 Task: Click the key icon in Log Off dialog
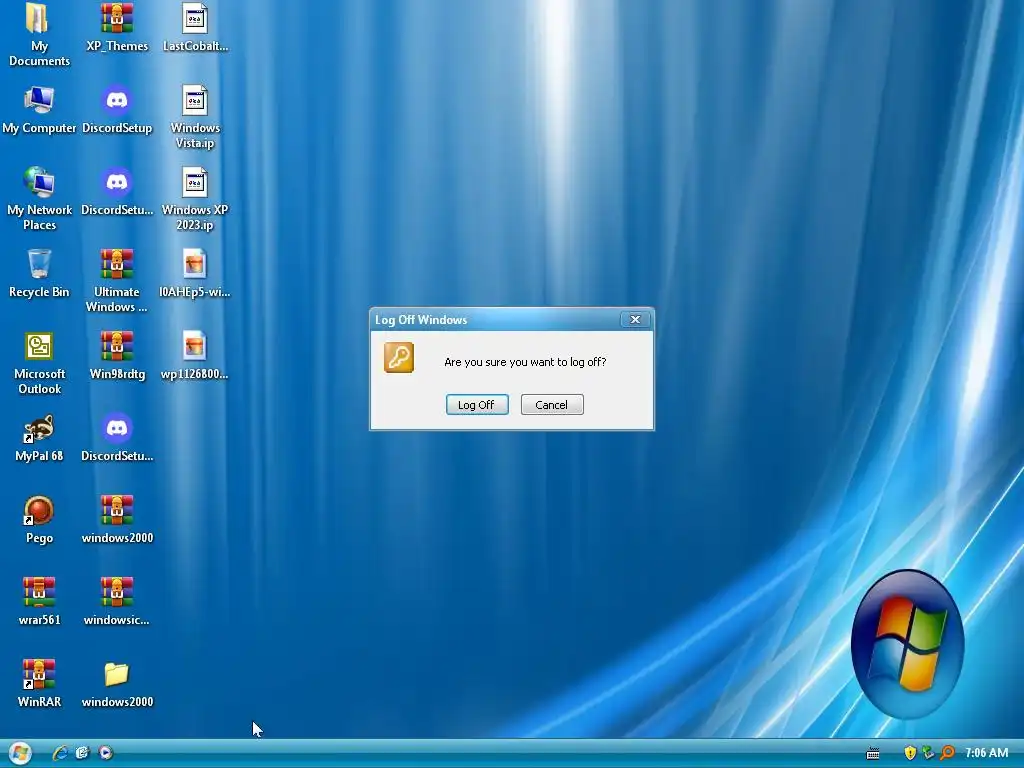pyautogui.click(x=399, y=358)
